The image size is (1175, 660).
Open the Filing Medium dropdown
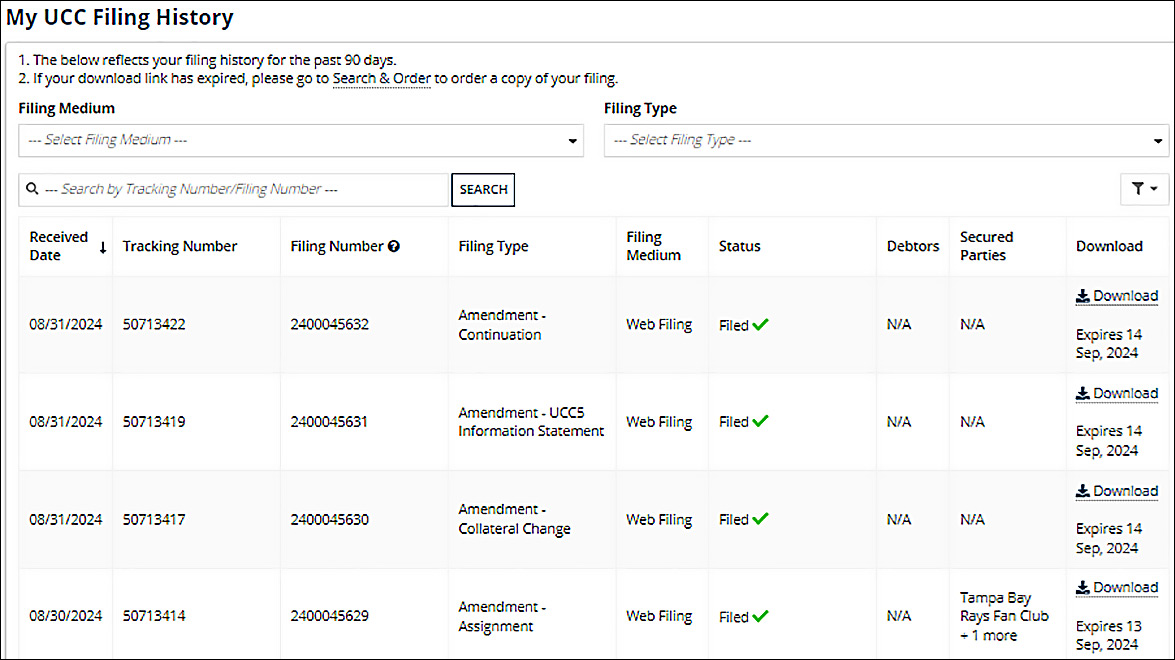pos(301,141)
